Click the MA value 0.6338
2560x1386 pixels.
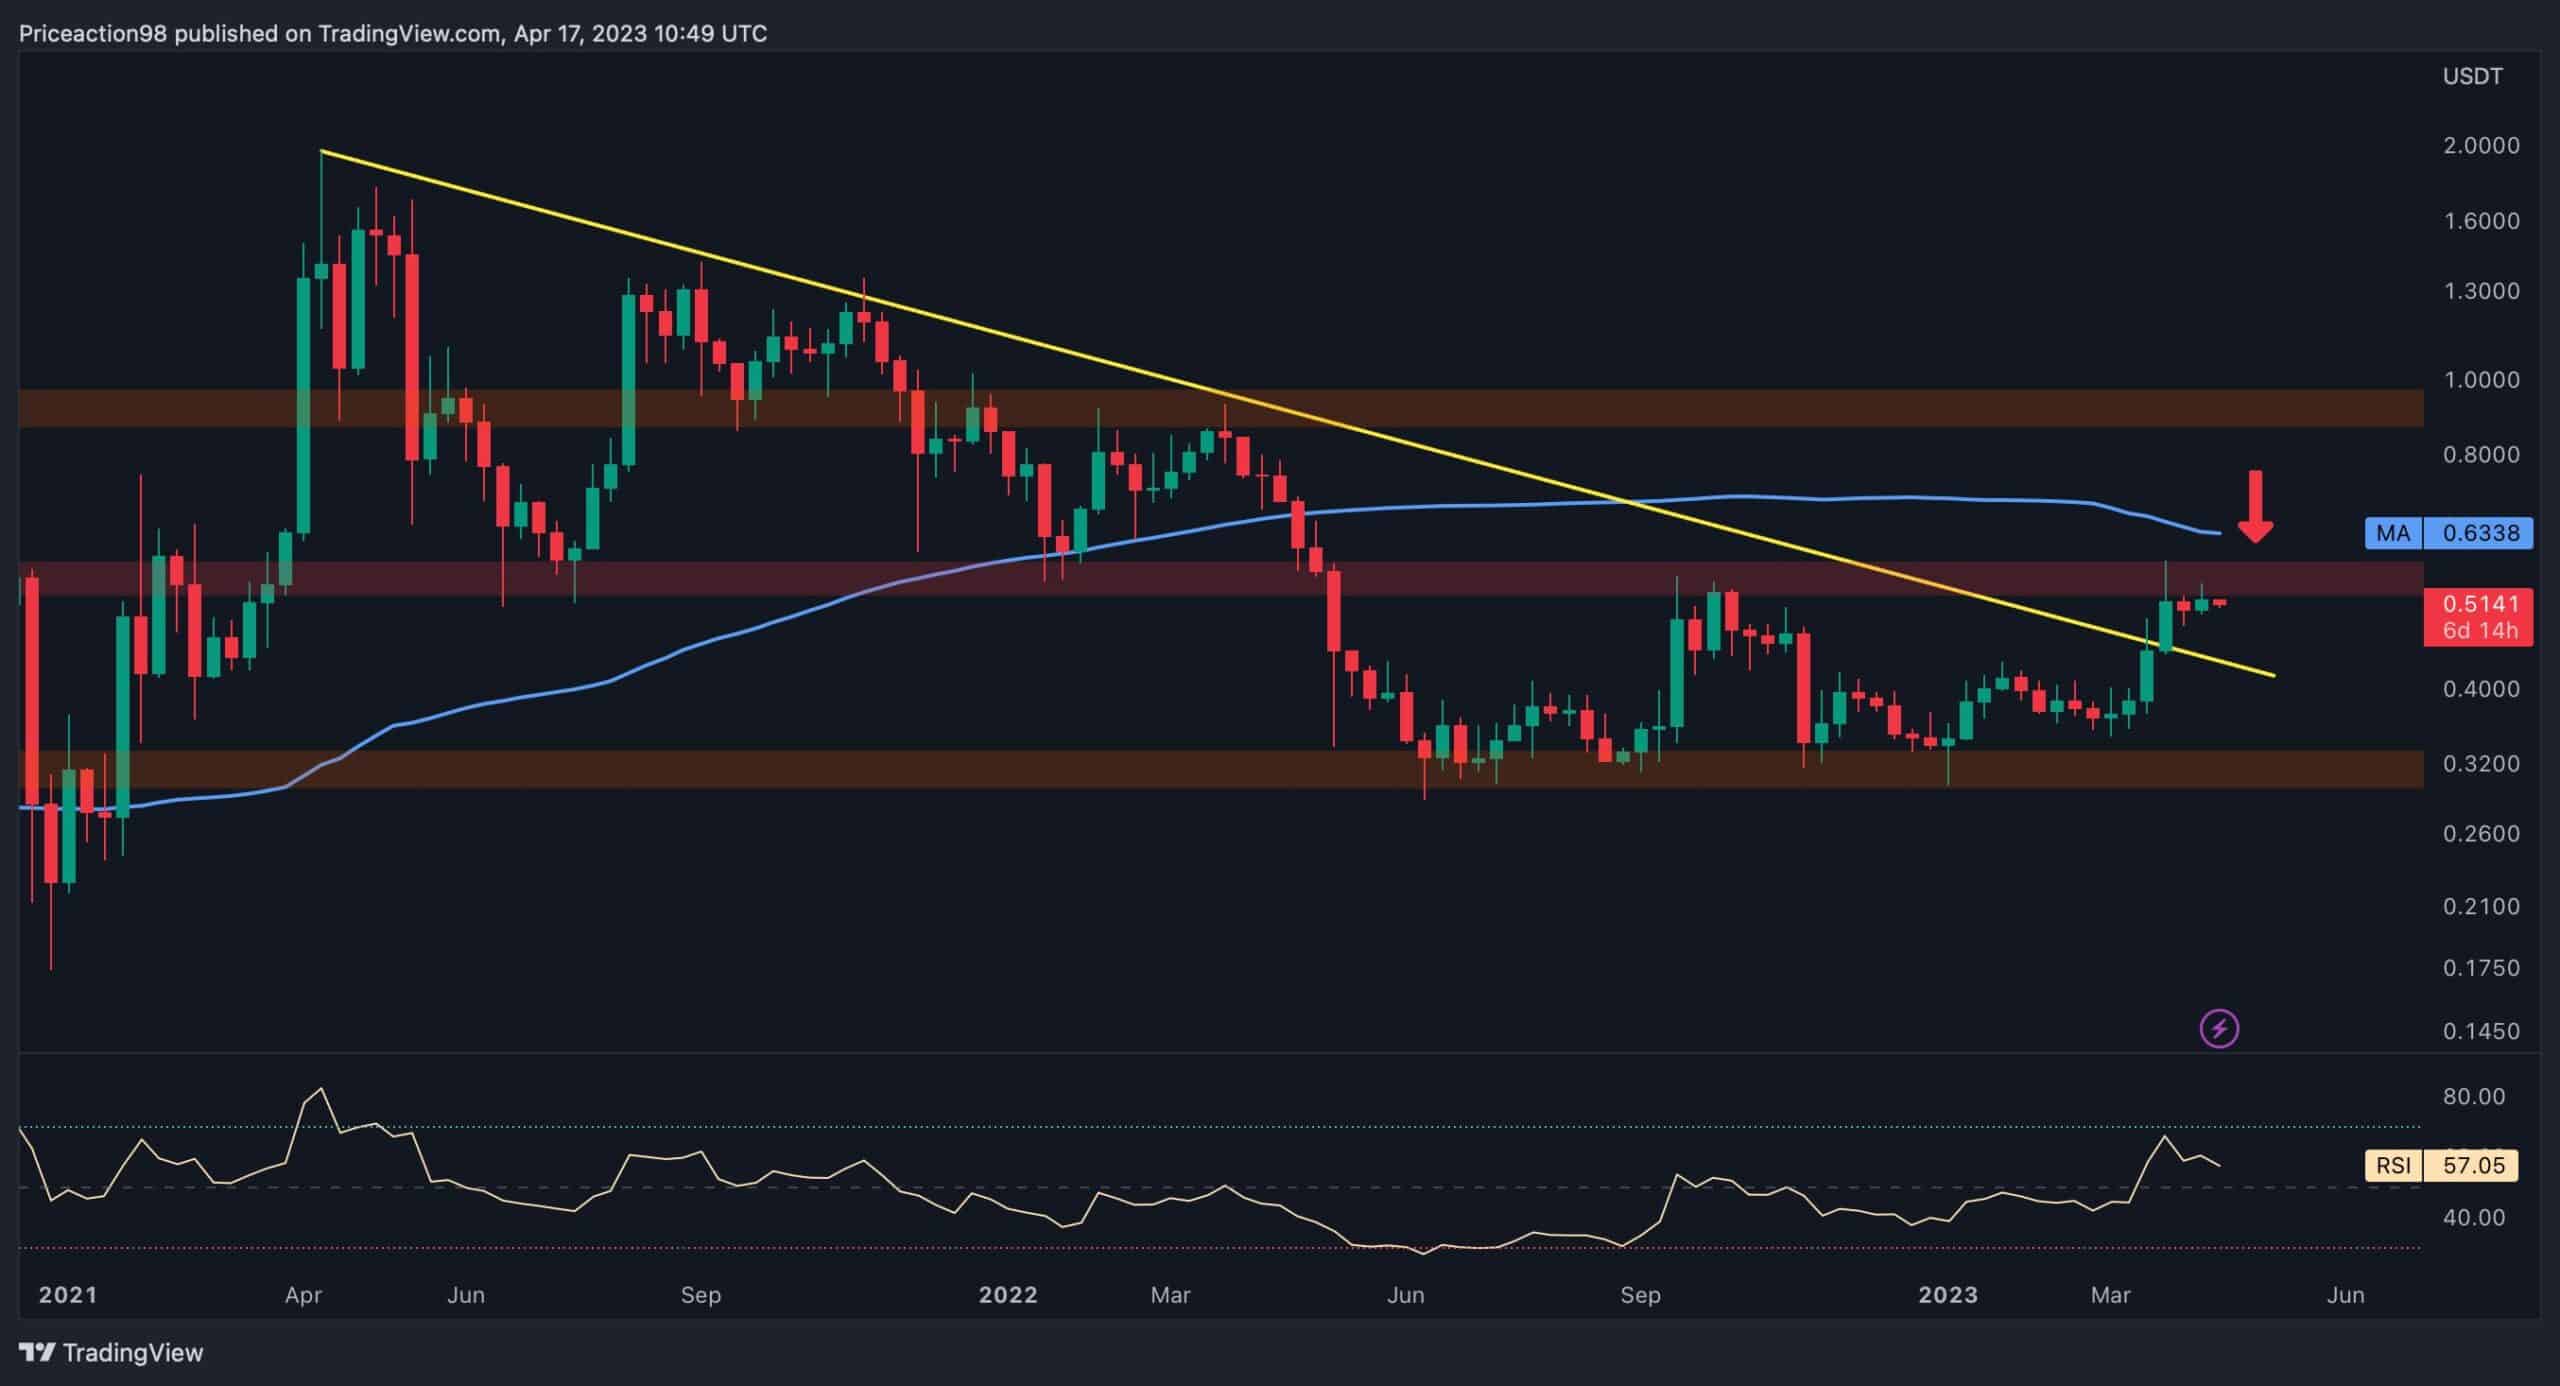click(2480, 533)
